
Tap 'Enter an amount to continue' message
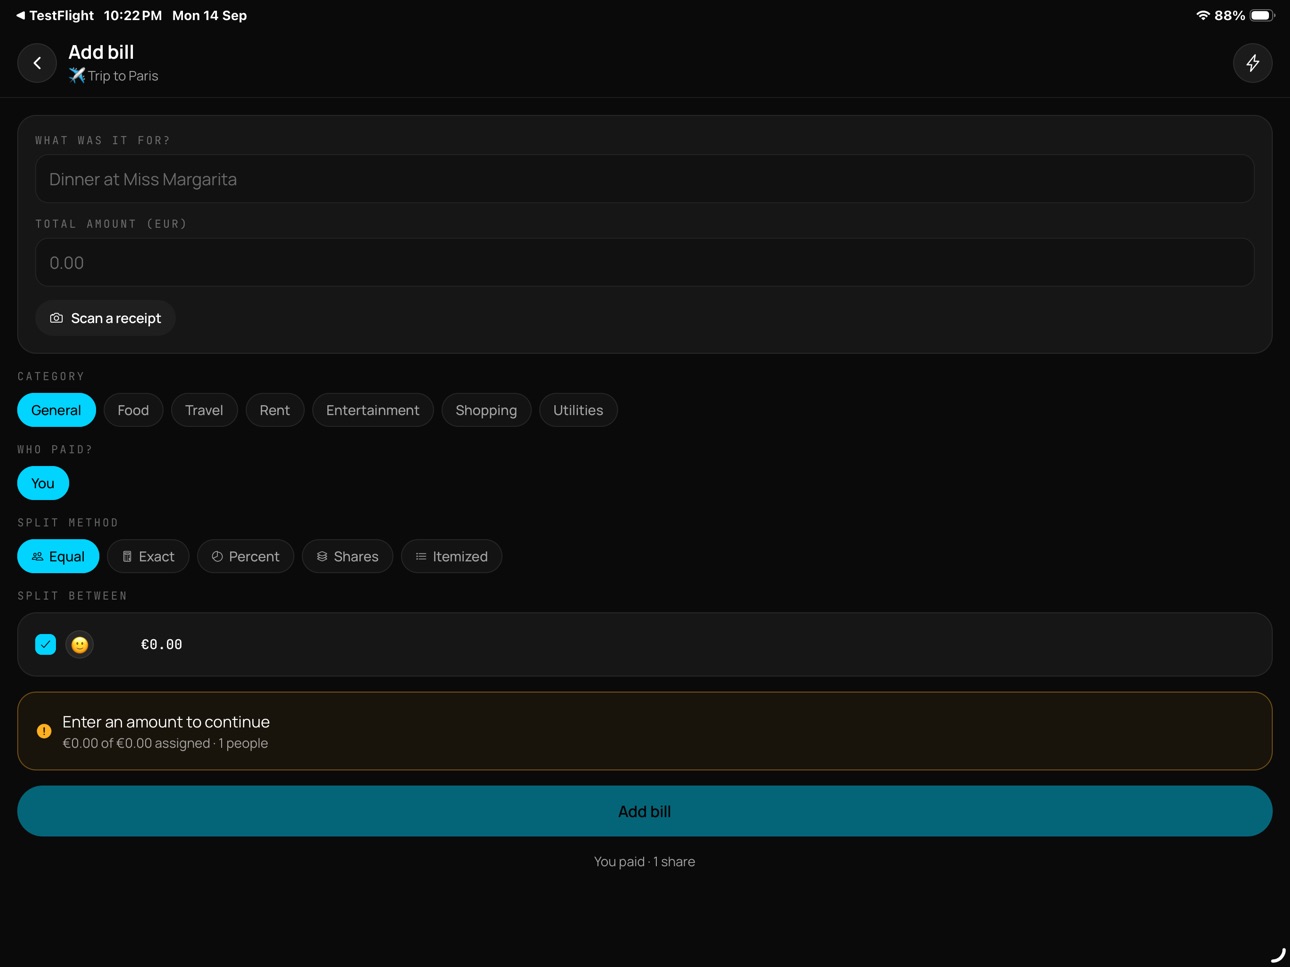166,722
